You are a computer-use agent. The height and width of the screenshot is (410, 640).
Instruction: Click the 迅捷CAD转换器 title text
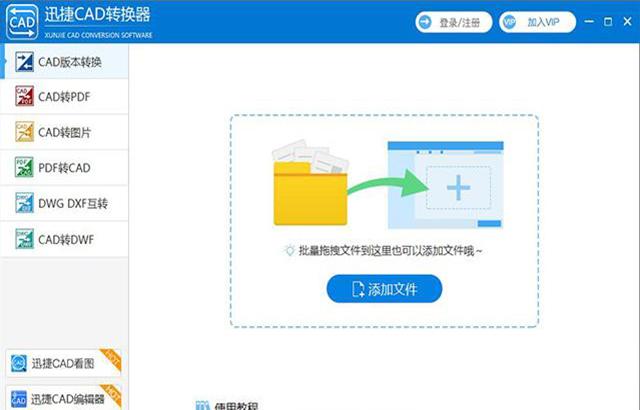point(97,15)
